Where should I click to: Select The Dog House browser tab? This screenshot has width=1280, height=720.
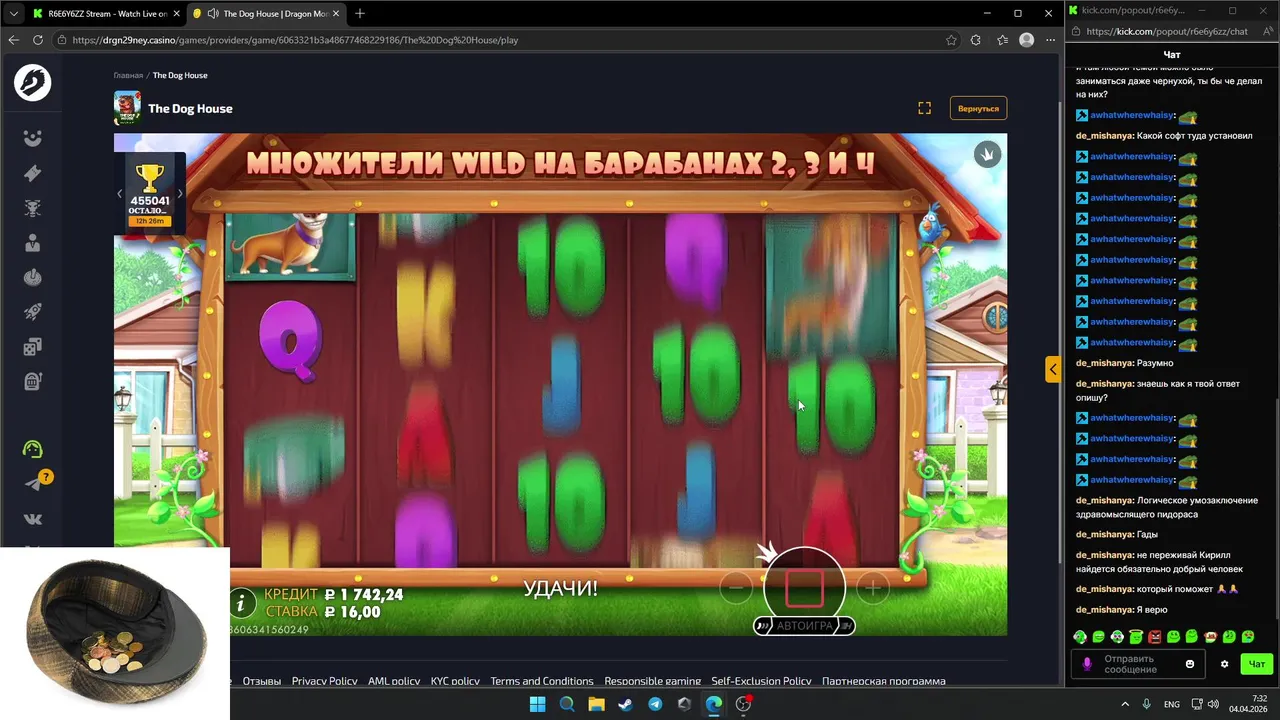[x=265, y=13]
